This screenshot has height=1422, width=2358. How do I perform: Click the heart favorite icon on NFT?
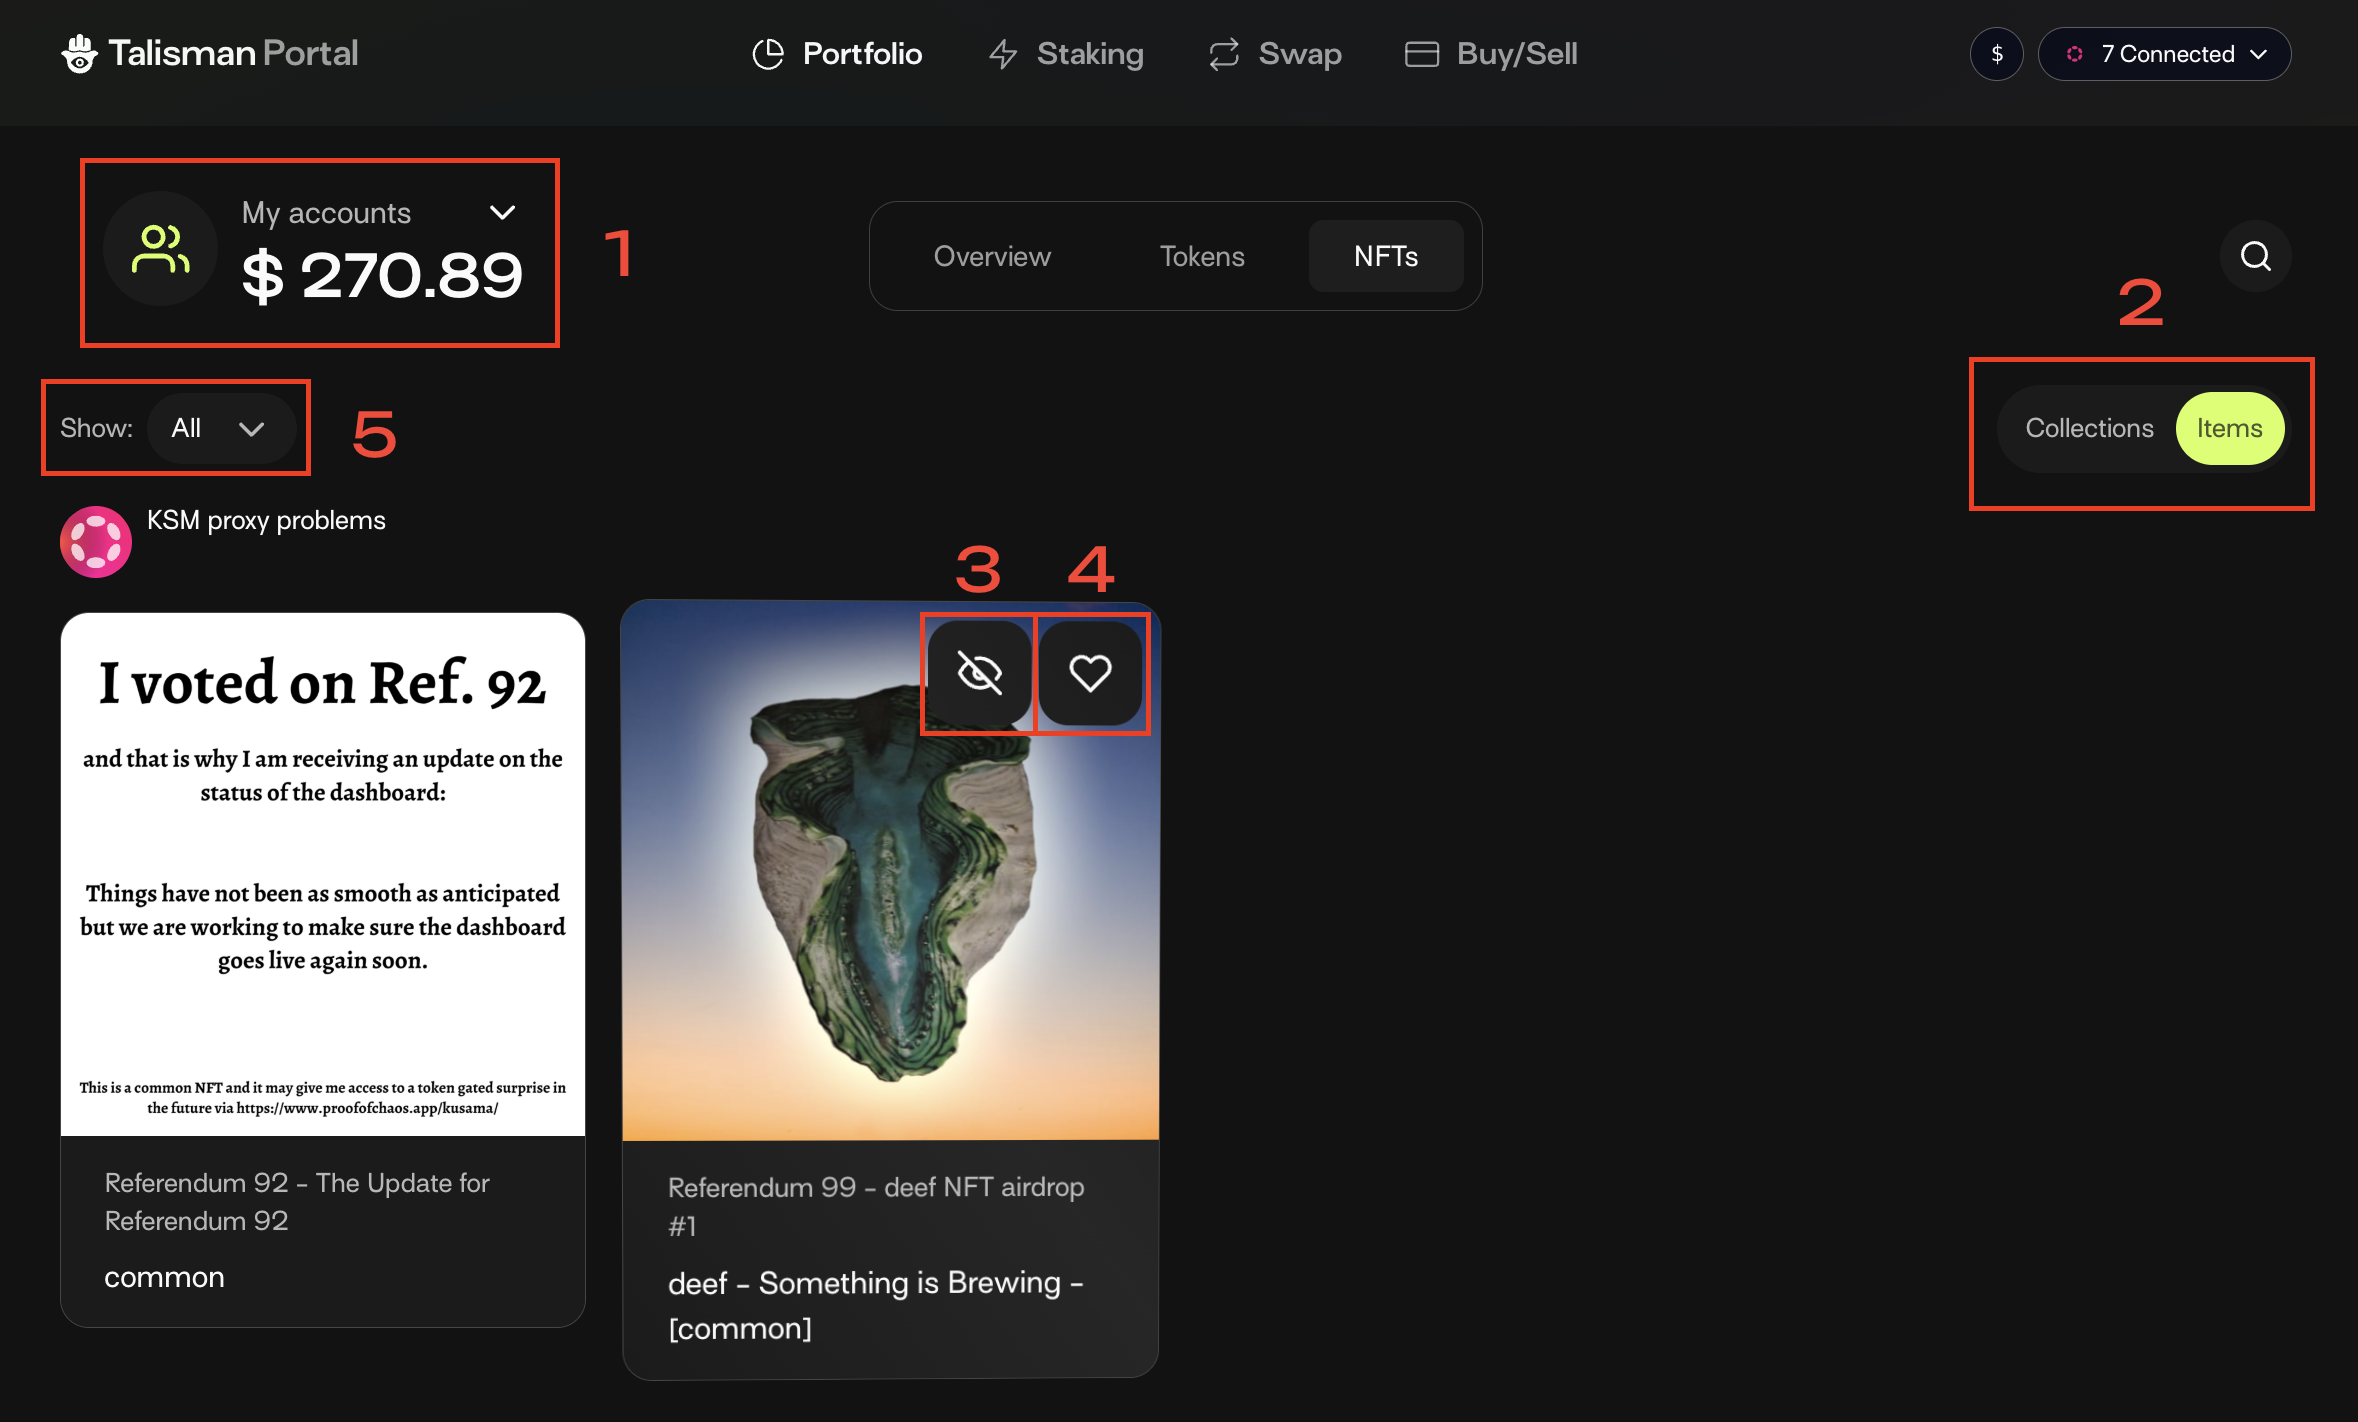tap(1090, 673)
